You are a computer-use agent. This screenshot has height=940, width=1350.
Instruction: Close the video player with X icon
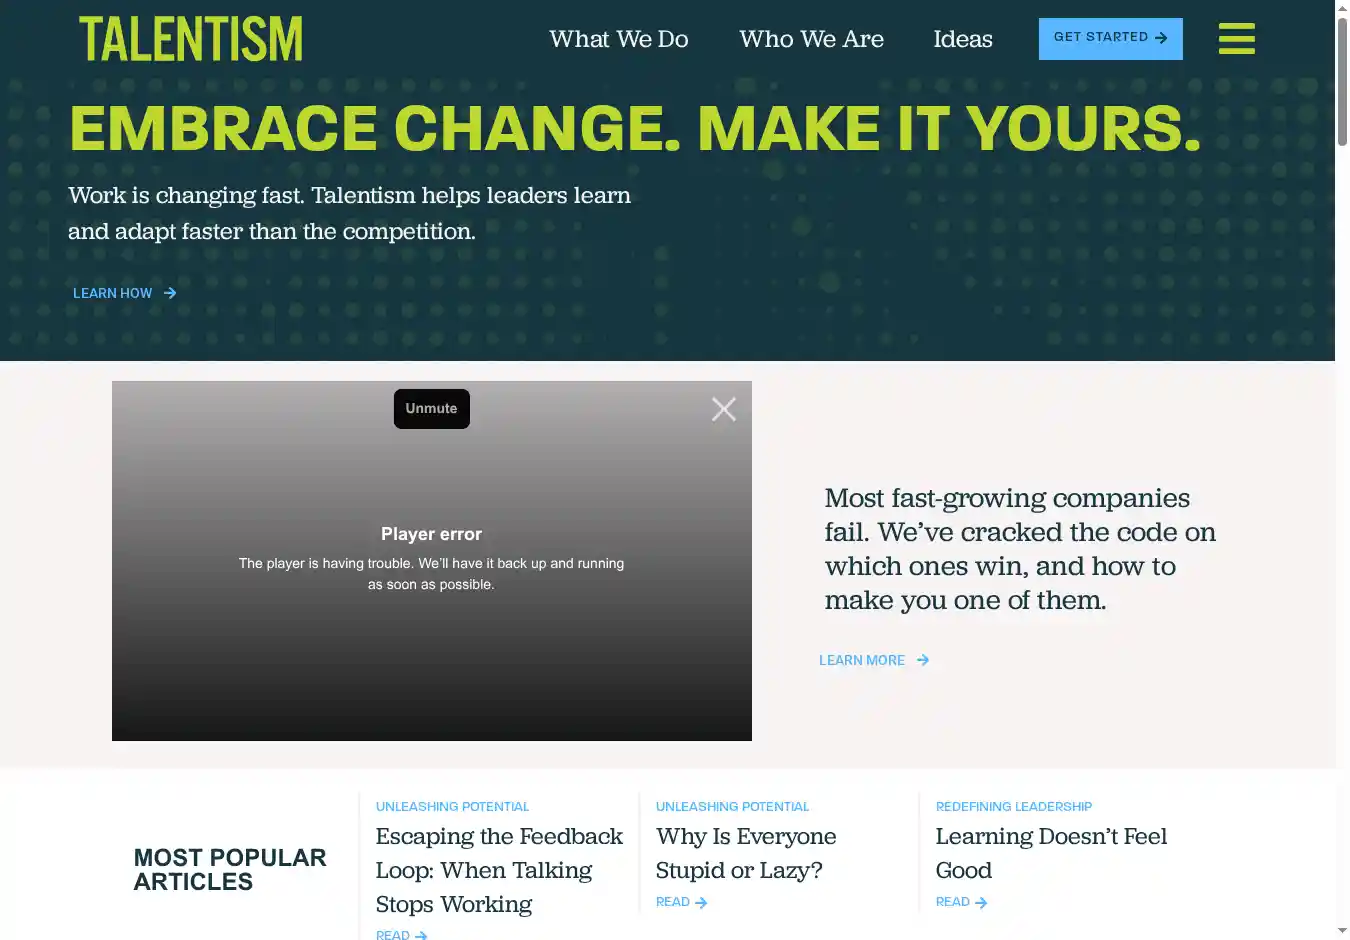[723, 409]
